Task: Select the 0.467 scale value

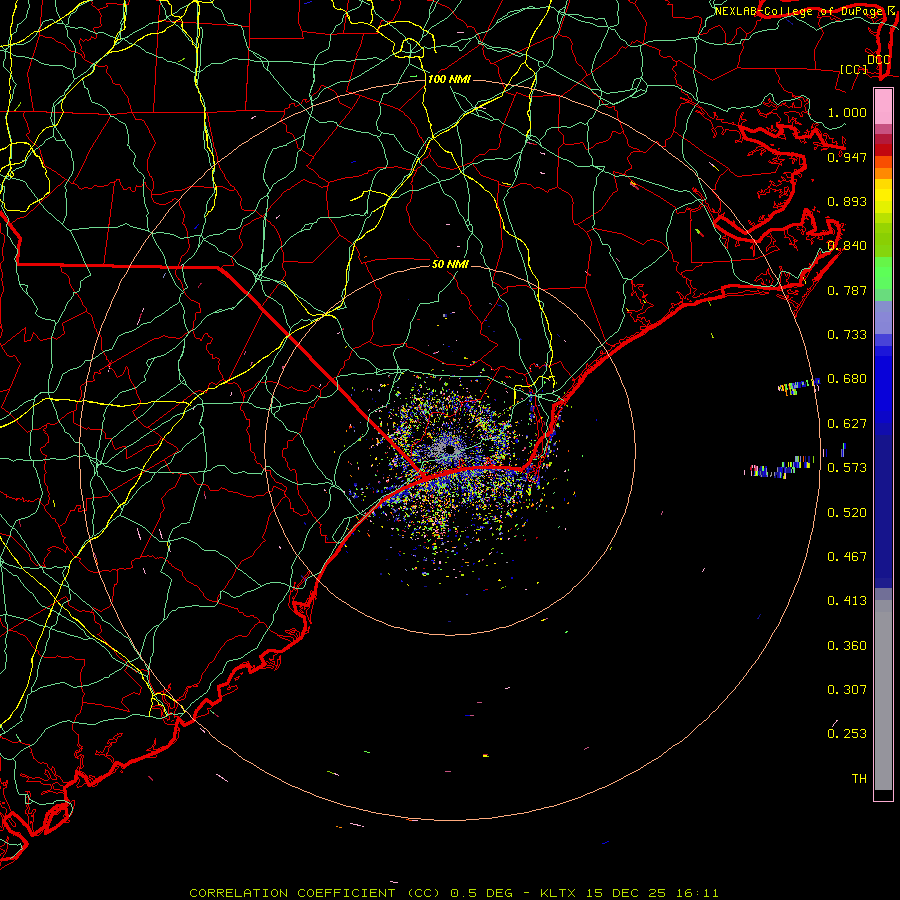Action: click(847, 557)
